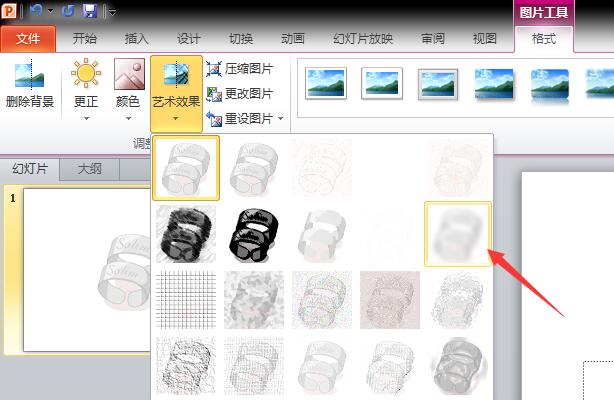Apply the Pencil Grayscale artistic effect

tap(322, 168)
